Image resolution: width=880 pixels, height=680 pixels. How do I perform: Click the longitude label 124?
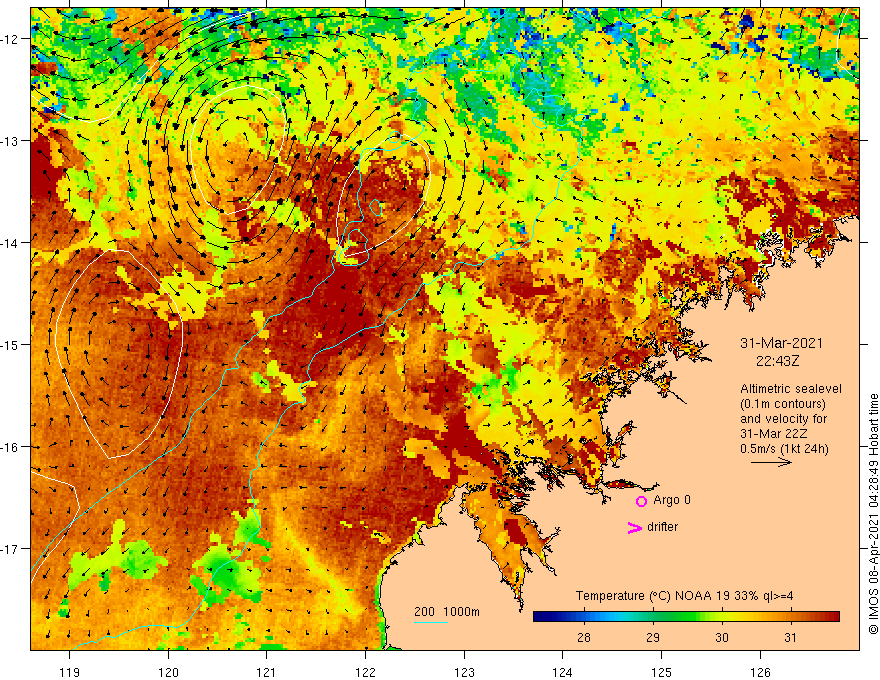pos(563,672)
